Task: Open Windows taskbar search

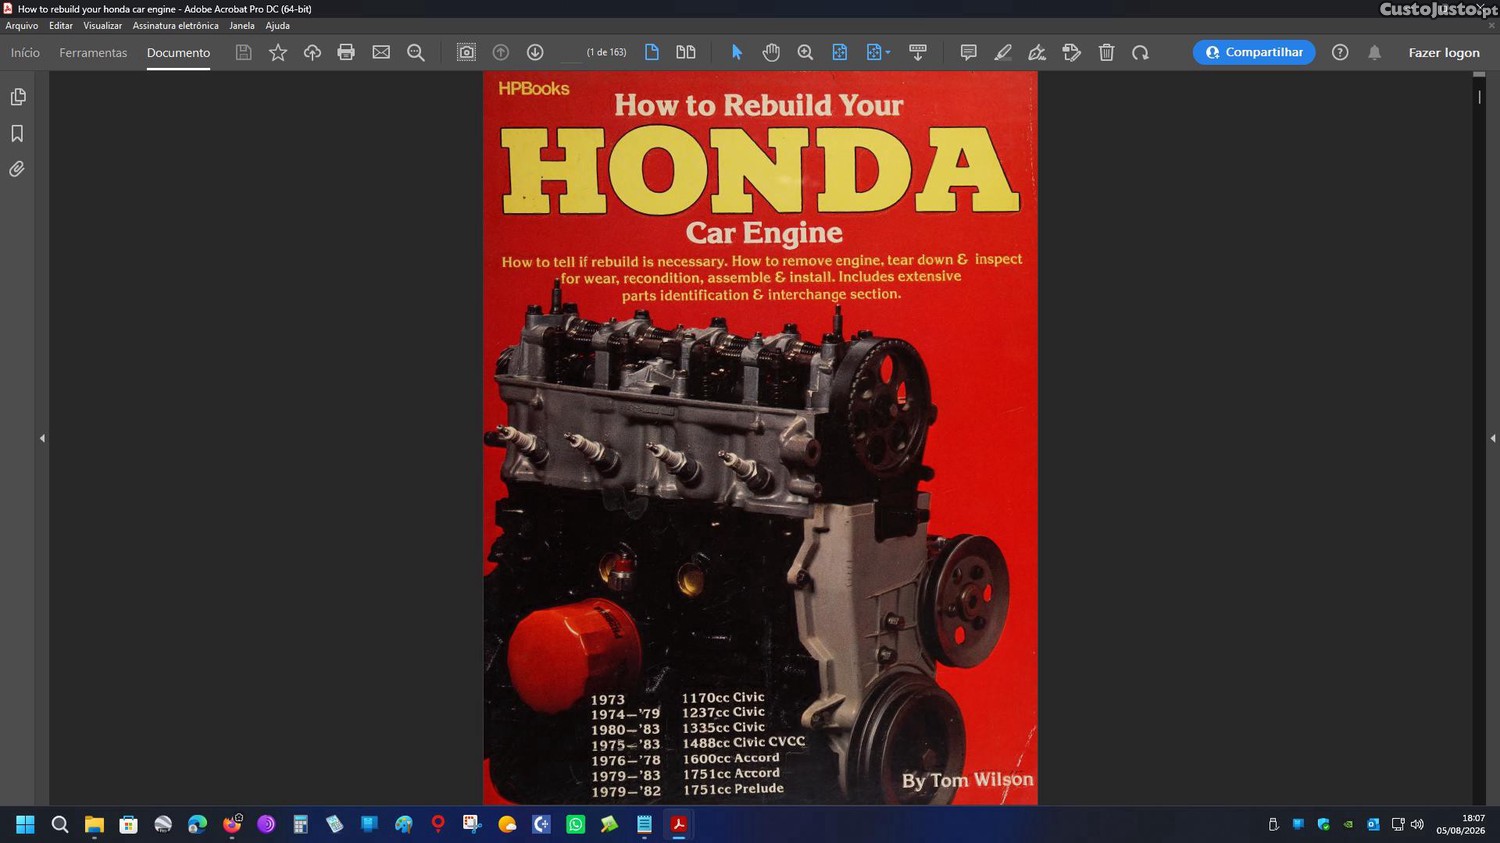Action: tap(60, 825)
